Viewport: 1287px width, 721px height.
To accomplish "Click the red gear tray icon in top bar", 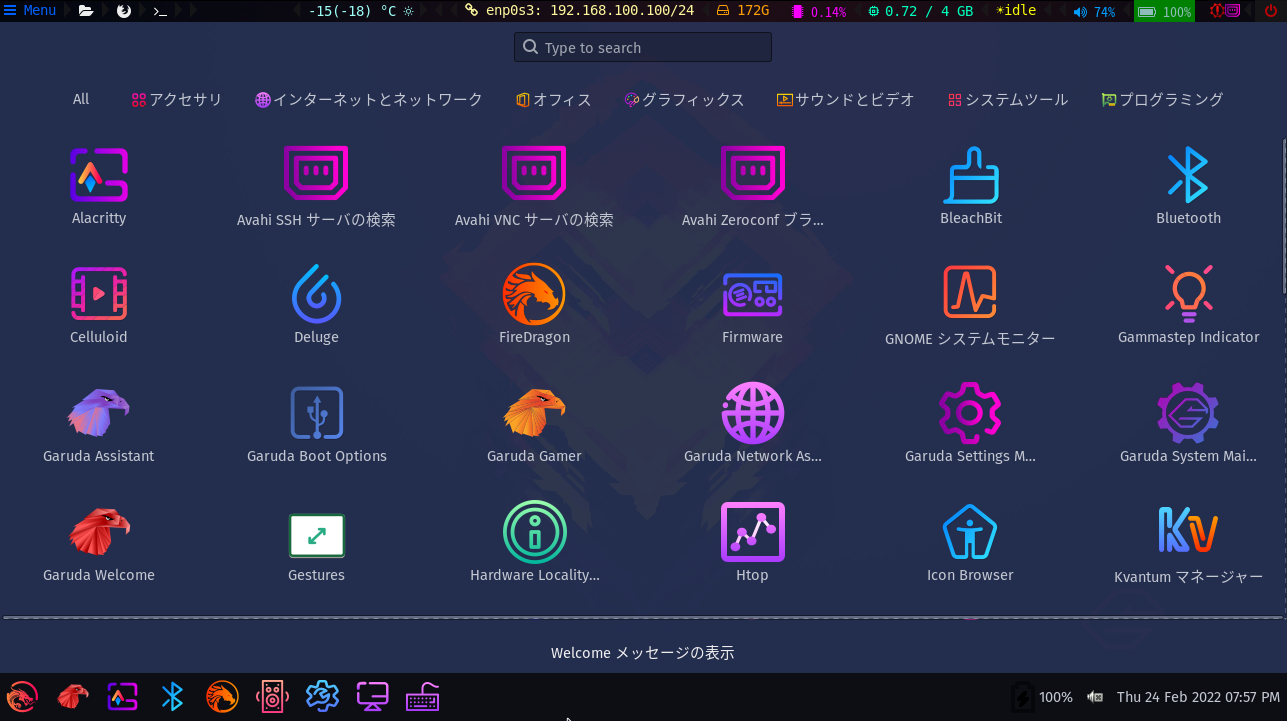I will pyautogui.click(x=1216, y=11).
